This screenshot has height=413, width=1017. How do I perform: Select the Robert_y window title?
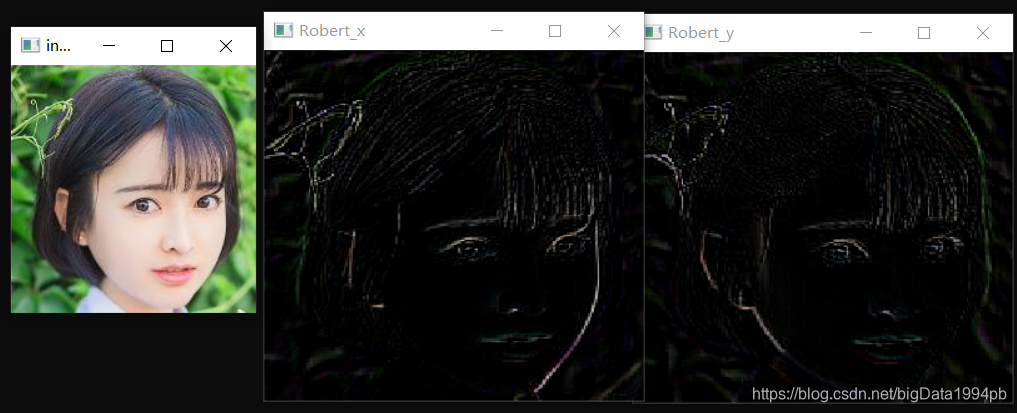(x=701, y=33)
